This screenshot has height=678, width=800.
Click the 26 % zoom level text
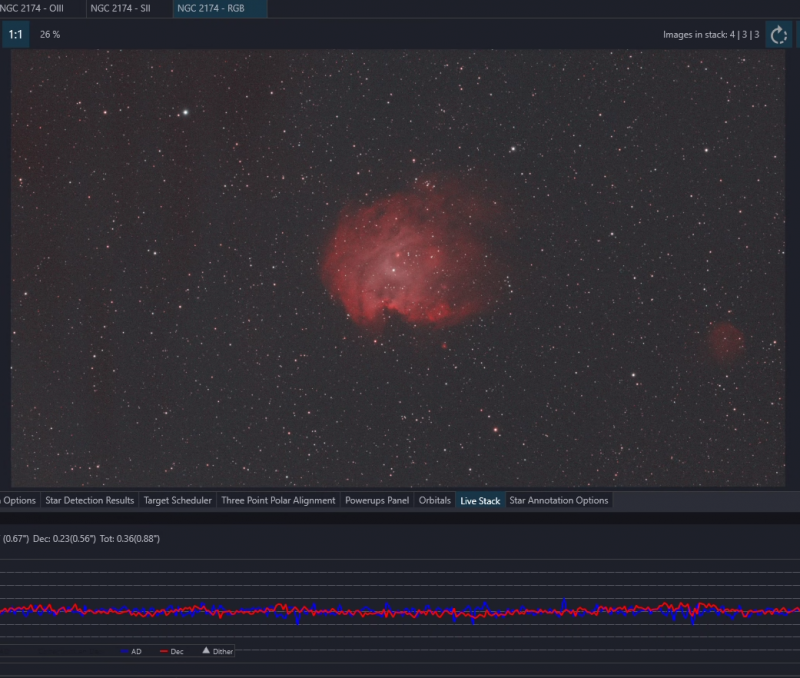coord(50,35)
